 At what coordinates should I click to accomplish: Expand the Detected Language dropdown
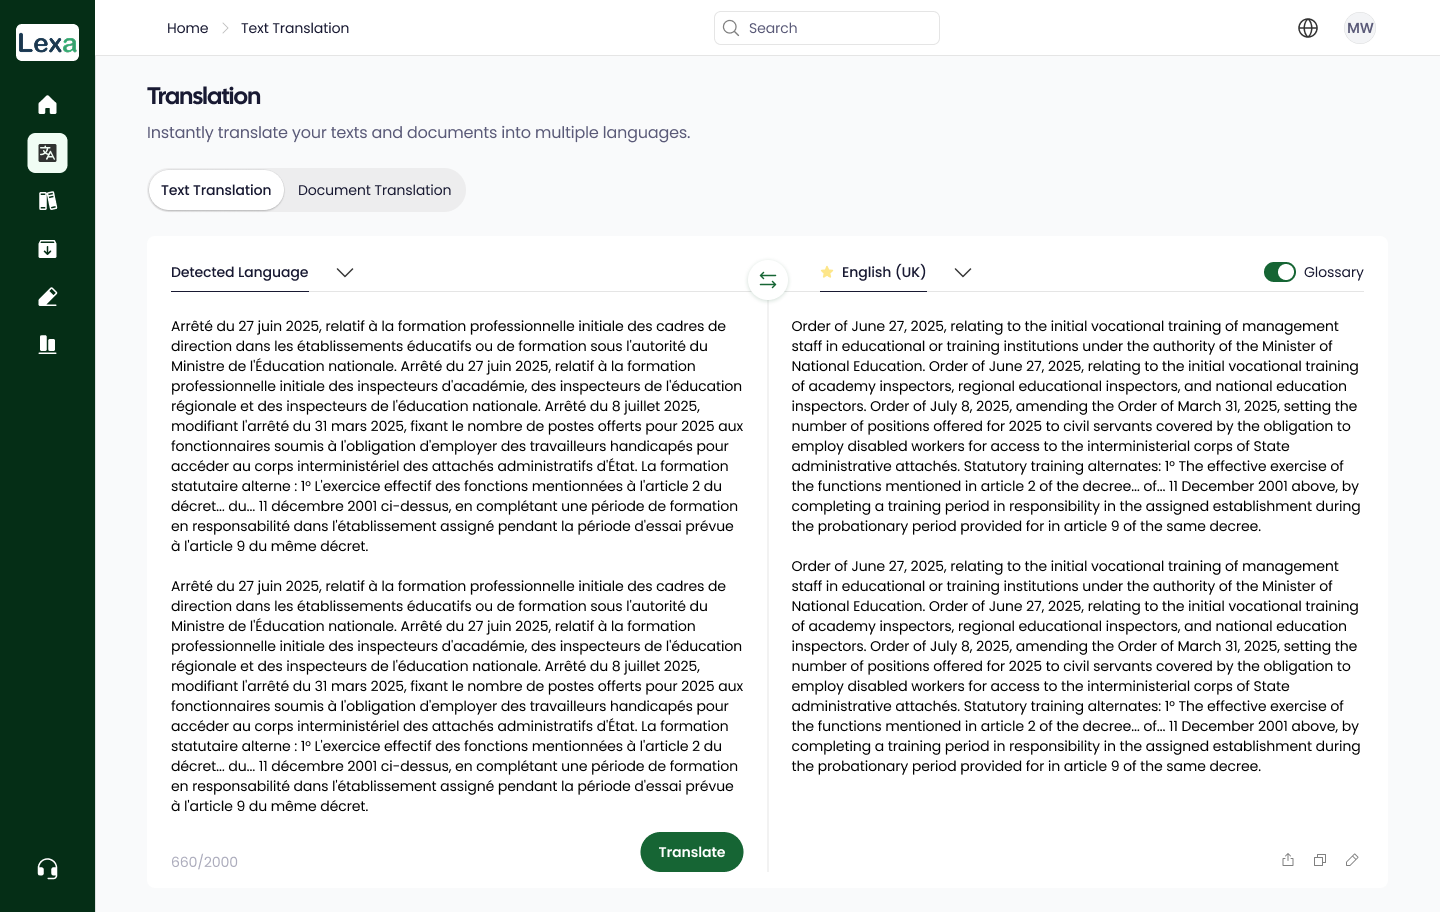(345, 273)
